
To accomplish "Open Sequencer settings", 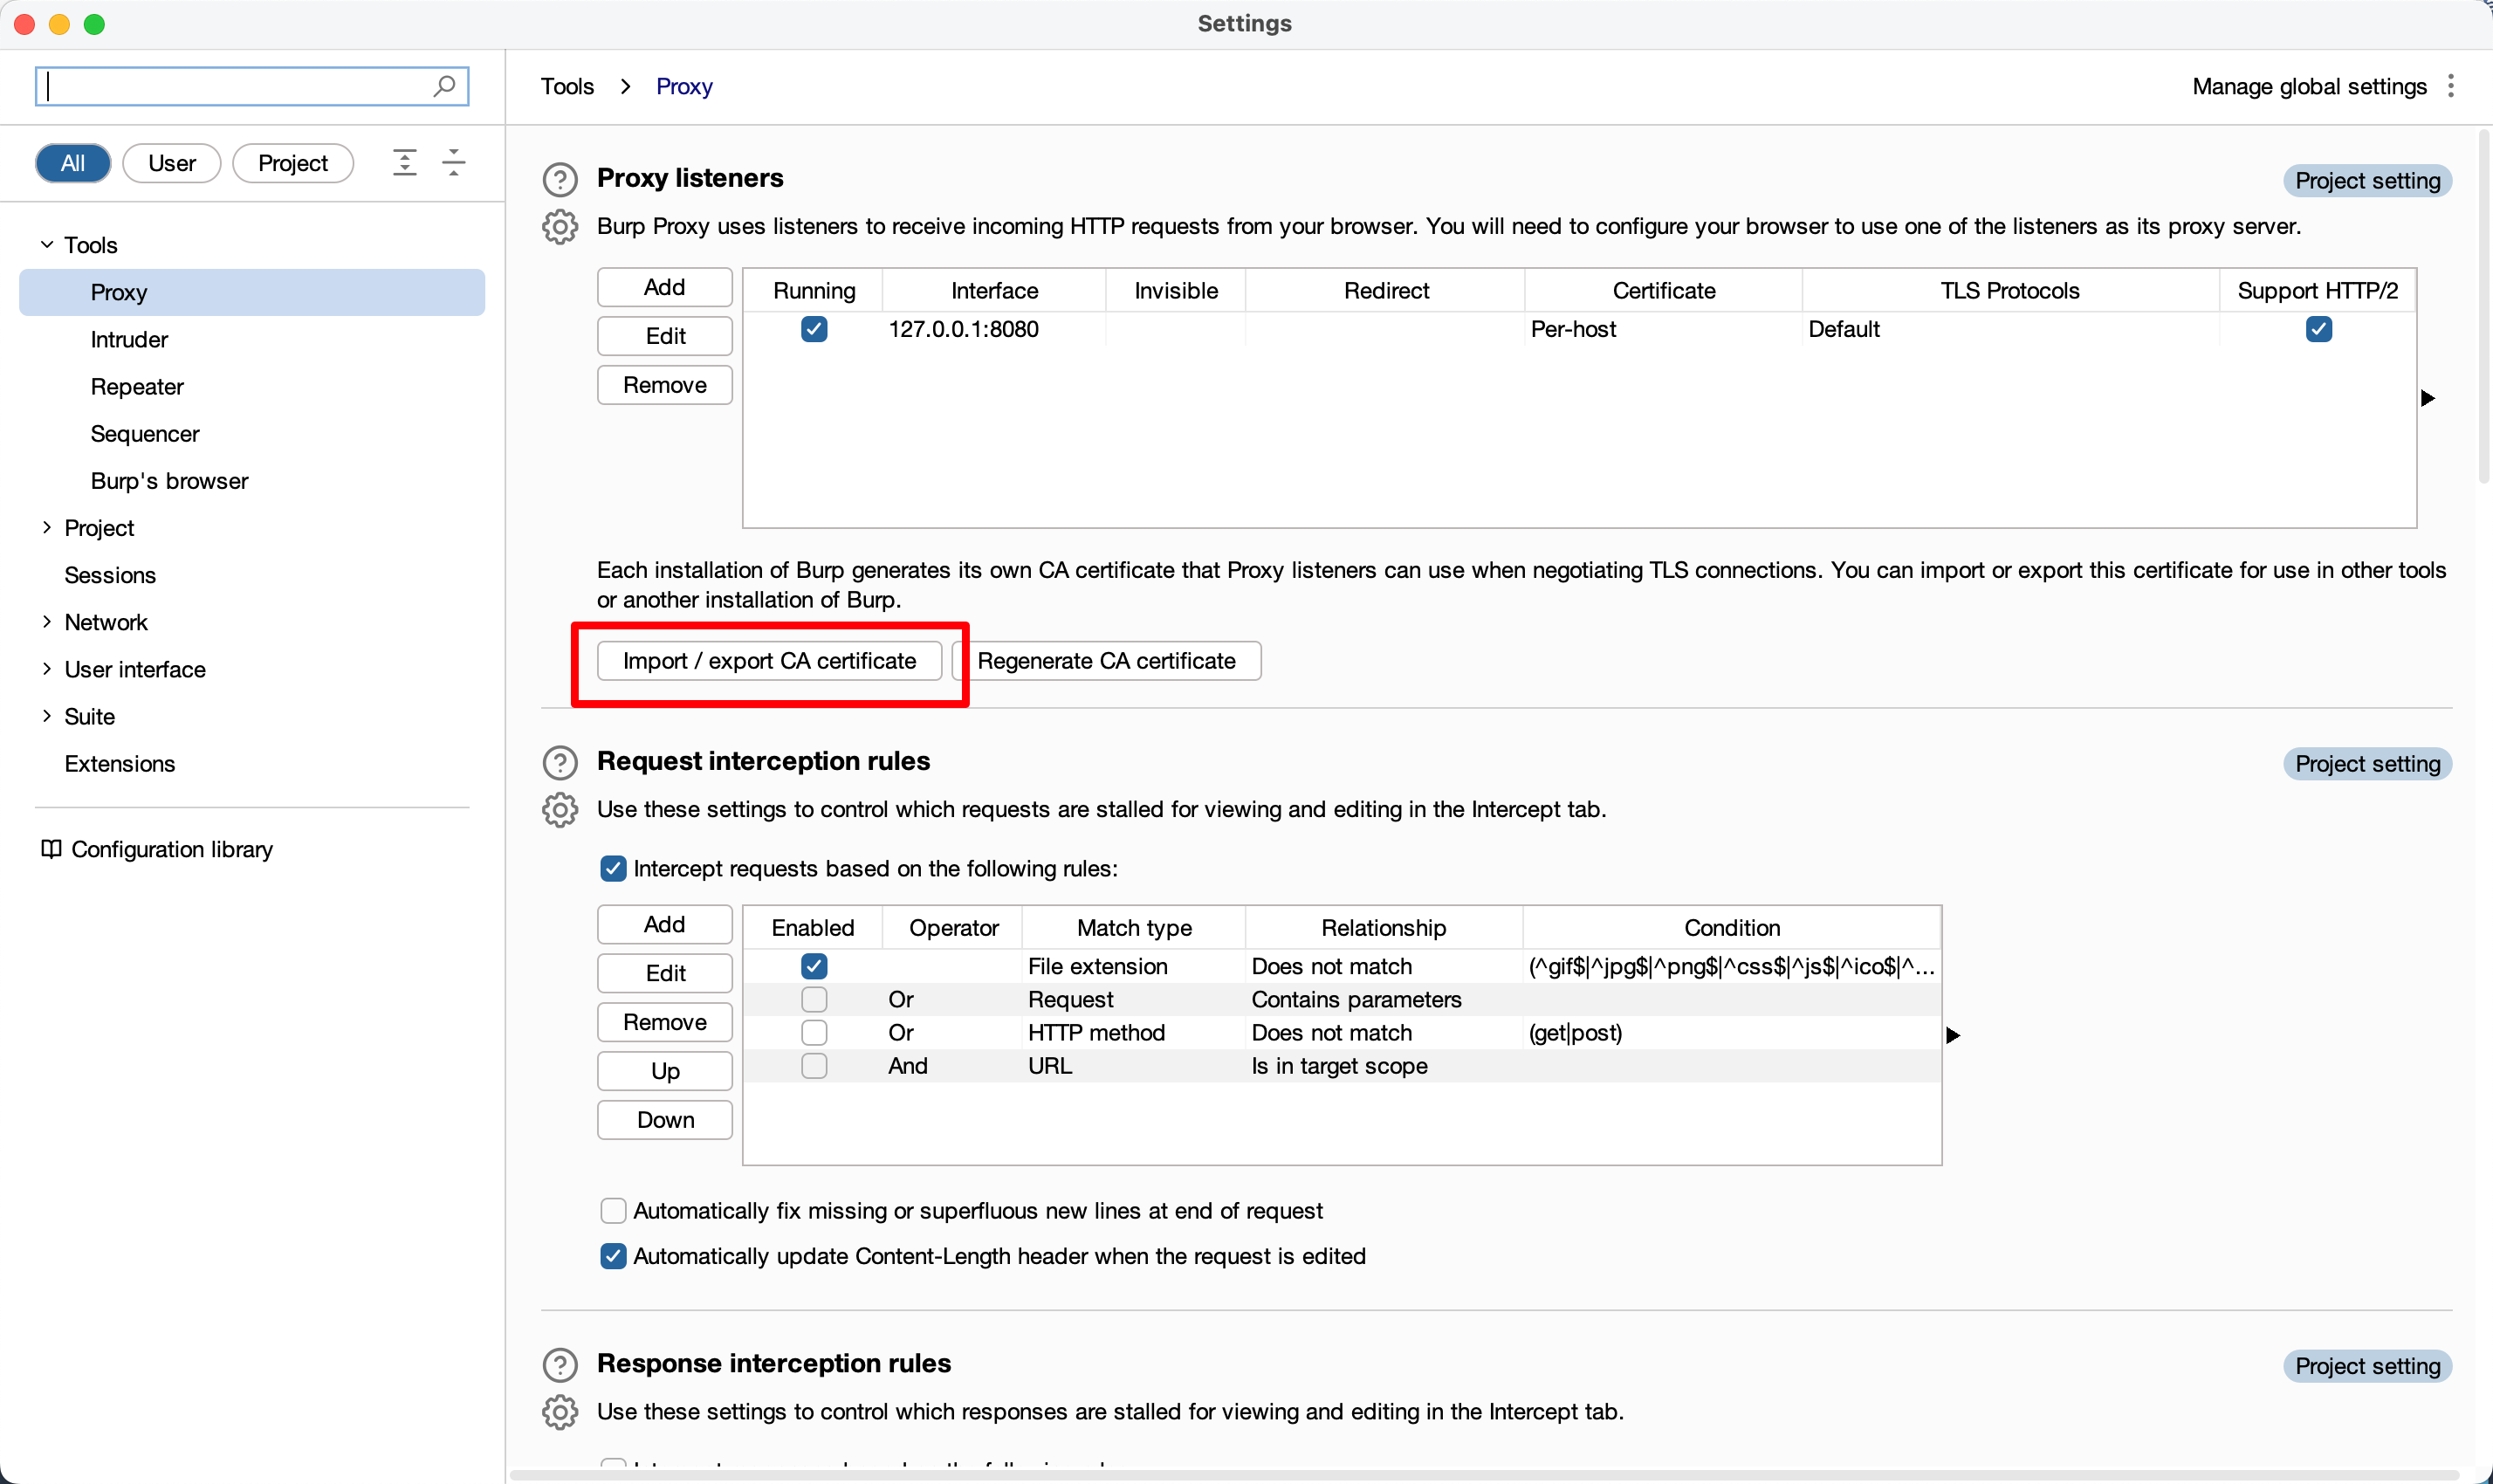I will pyautogui.click(x=145, y=433).
